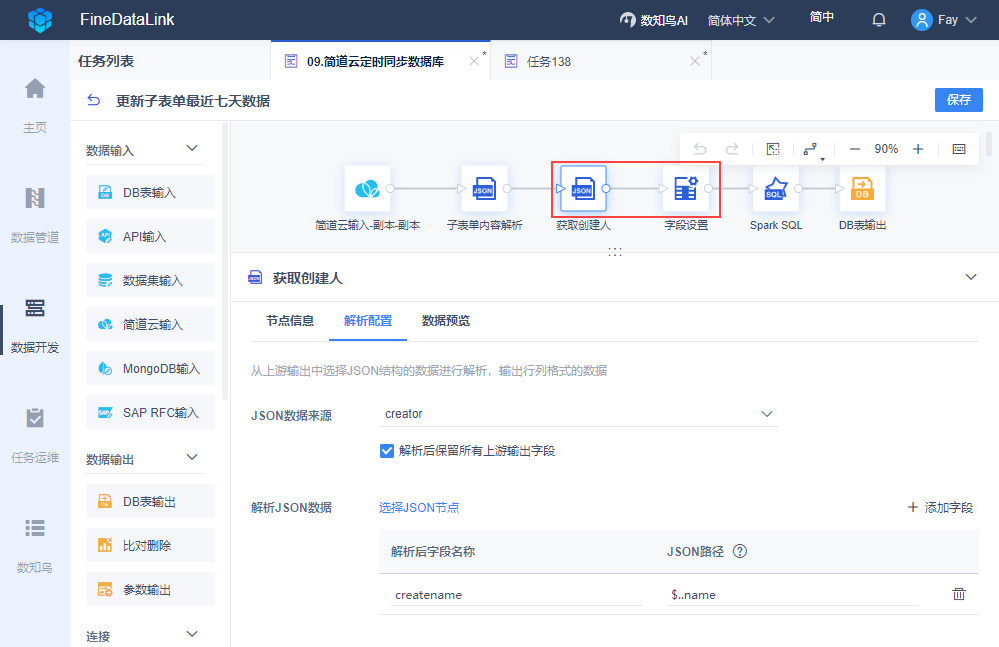Open the 数据管道 sidebar section
999x647 pixels.
pyautogui.click(x=35, y=215)
